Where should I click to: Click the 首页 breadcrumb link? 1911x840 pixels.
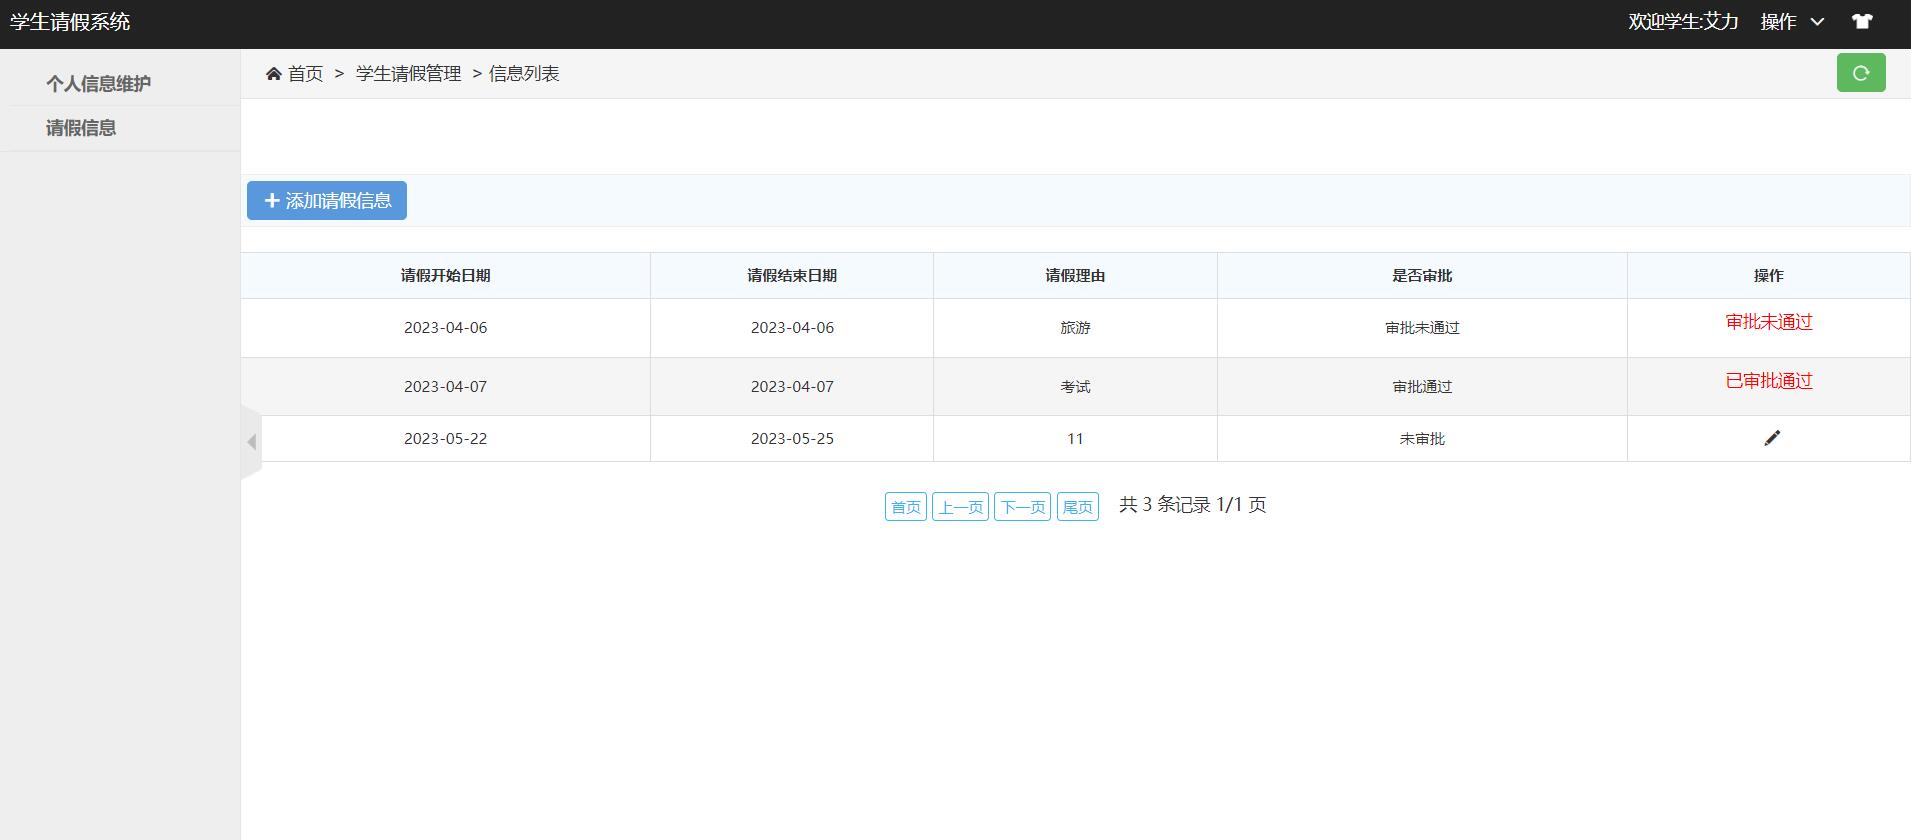pos(305,74)
